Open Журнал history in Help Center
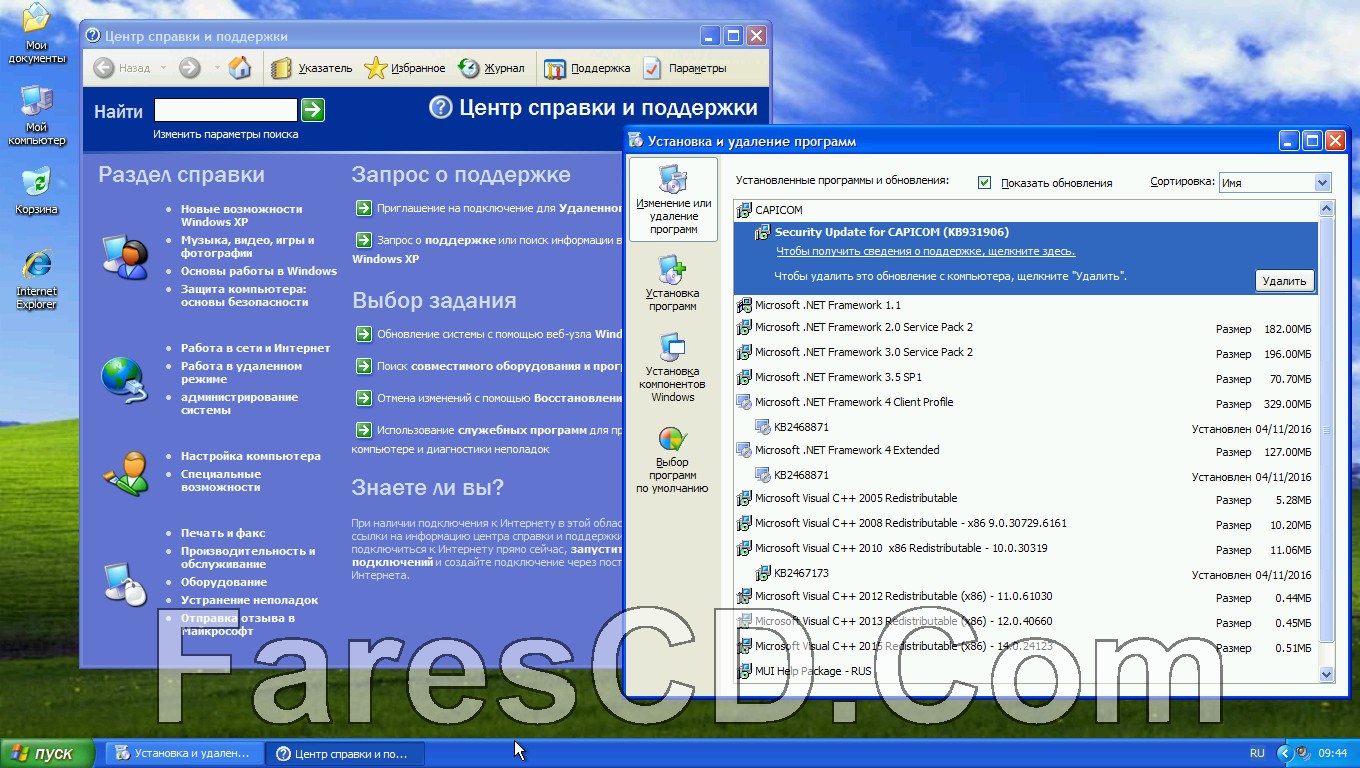This screenshot has height=768, width=1360. click(491, 68)
